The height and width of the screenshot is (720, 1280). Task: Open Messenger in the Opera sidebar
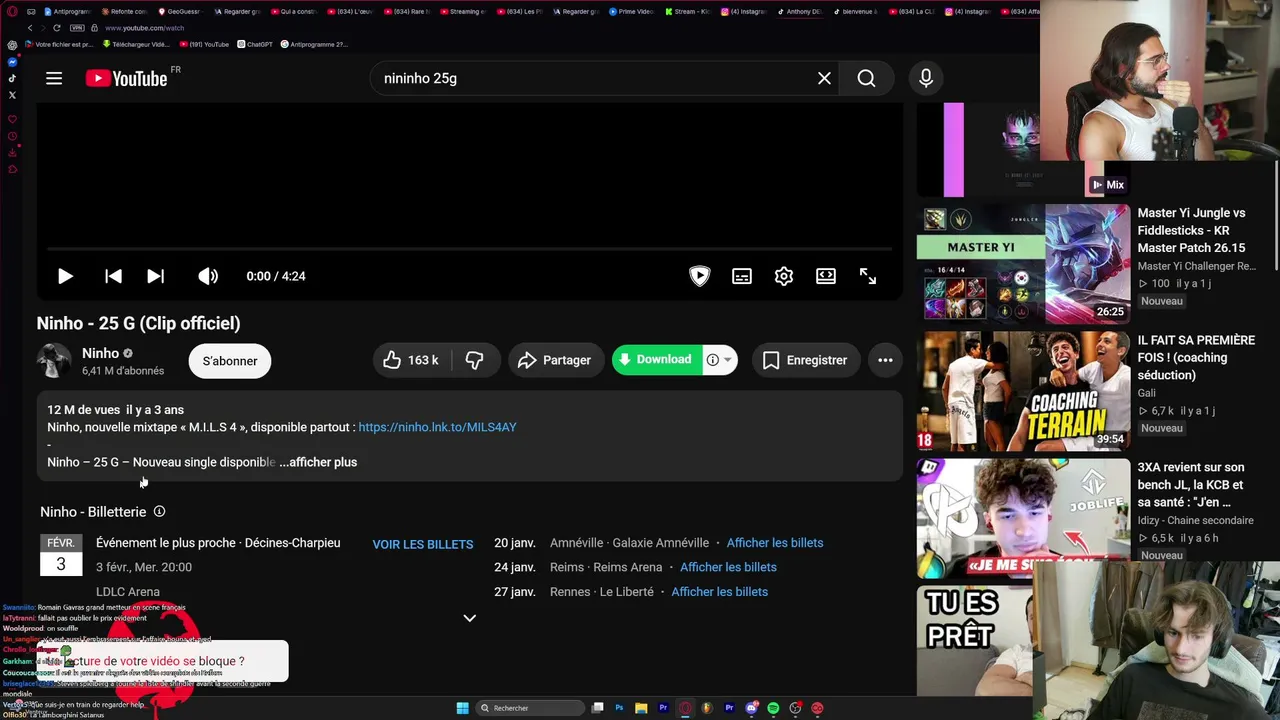pos(12,62)
